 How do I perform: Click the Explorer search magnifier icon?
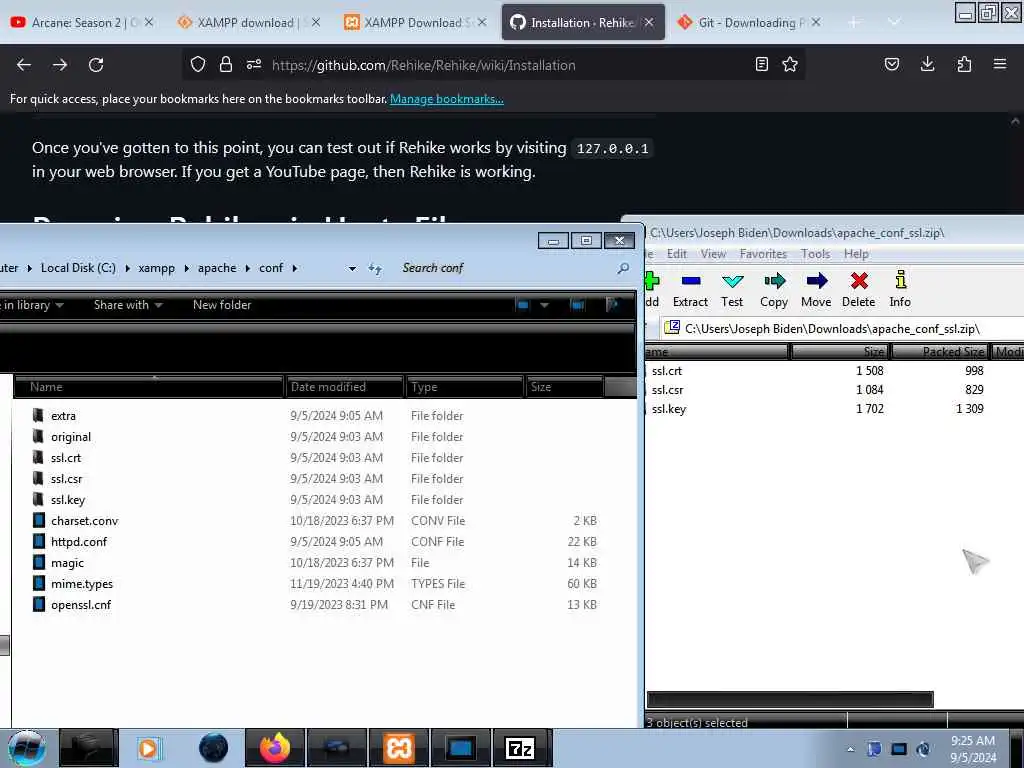point(624,268)
